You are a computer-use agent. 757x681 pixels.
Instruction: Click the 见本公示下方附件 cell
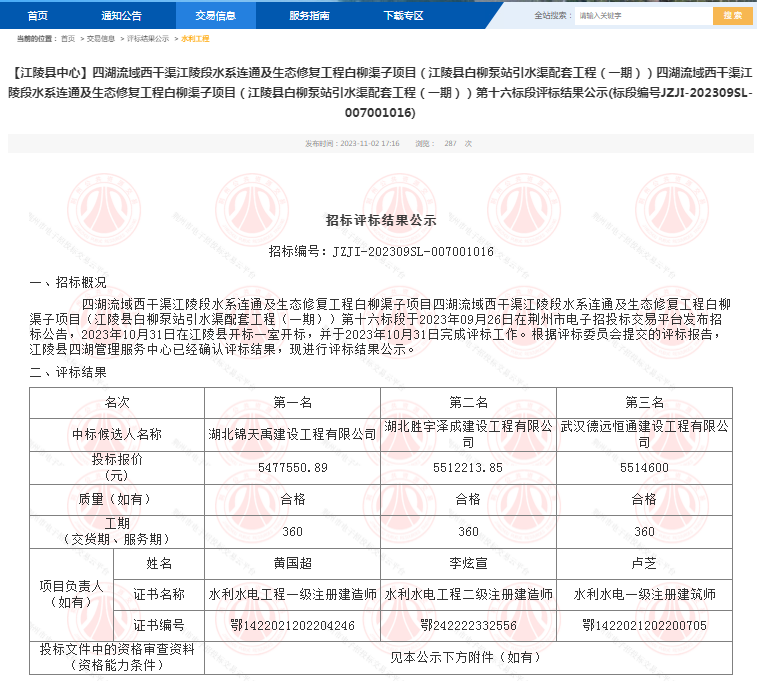click(468, 657)
